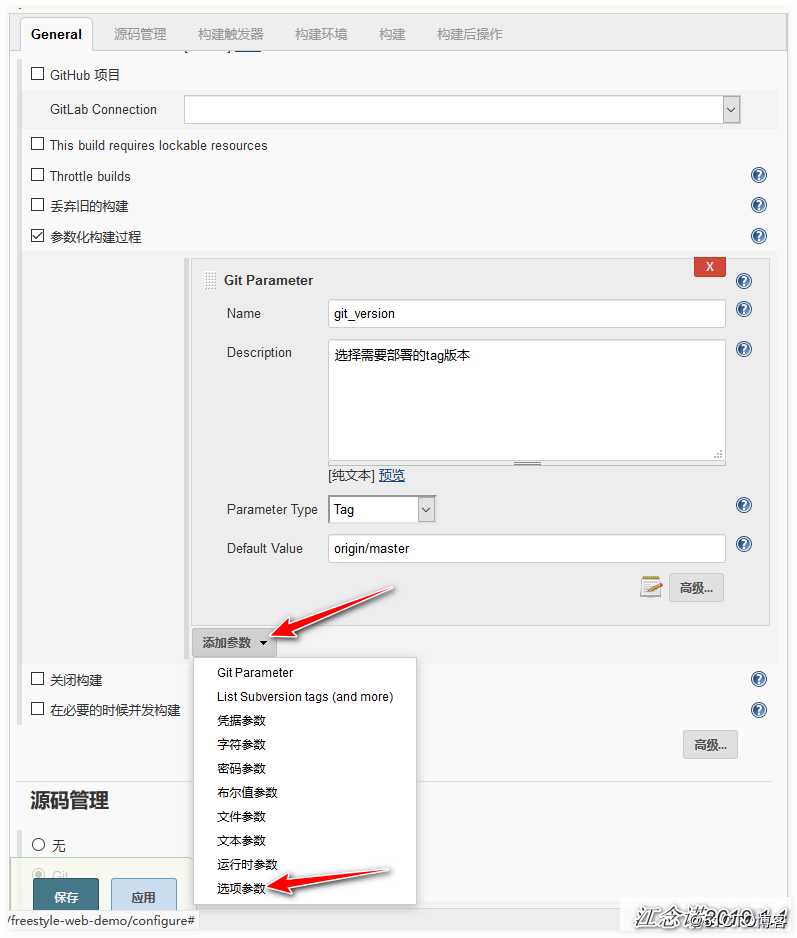The width and height of the screenshot is (797, 938).
Task: Uncheck 参数化构建过程 checkbox
Action: (x=38, y=236)
